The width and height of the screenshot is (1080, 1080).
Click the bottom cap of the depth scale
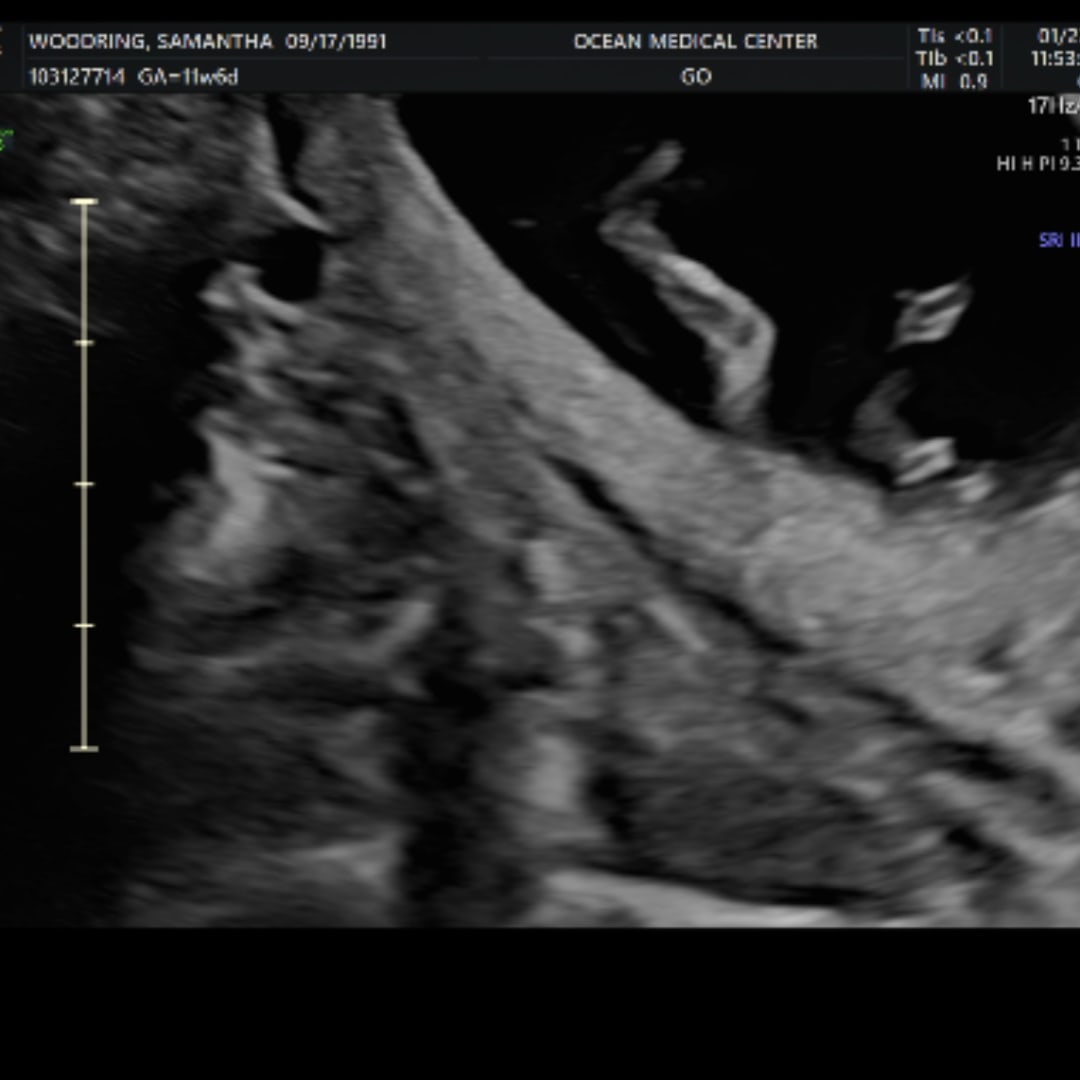point(84,747)
